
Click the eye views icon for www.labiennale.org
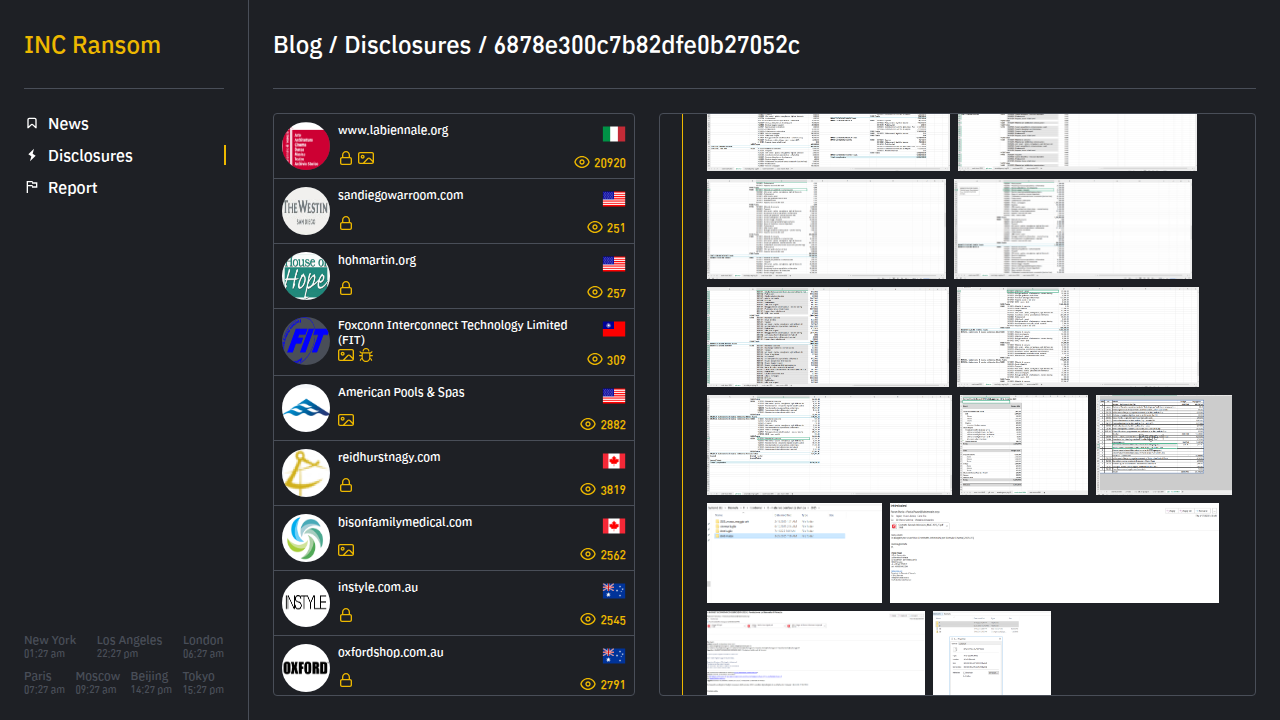pyautogui.click(x=581, y=163)
